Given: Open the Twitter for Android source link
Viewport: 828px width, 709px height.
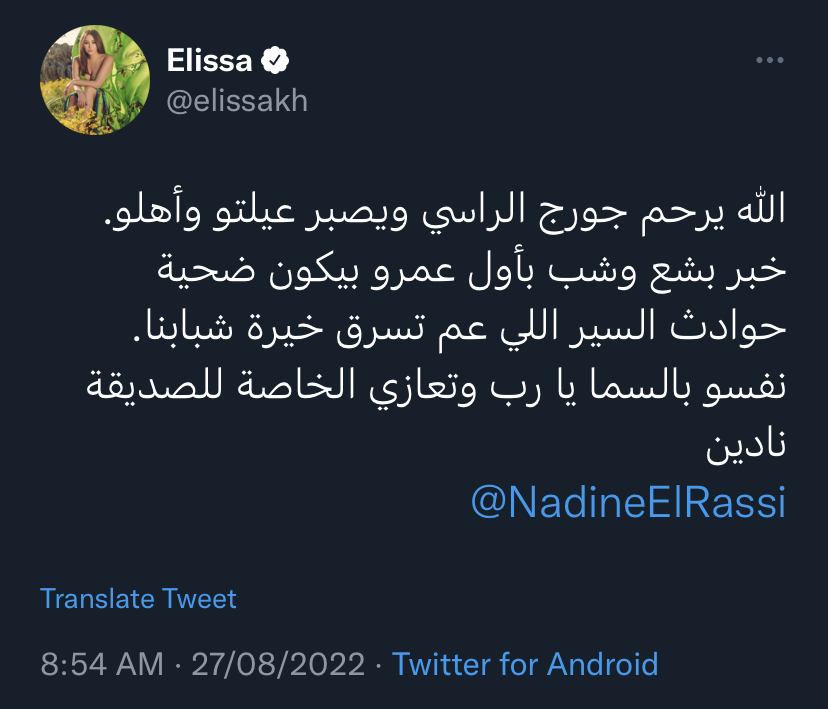Looking at the screenshot, I should pos(525,664).
